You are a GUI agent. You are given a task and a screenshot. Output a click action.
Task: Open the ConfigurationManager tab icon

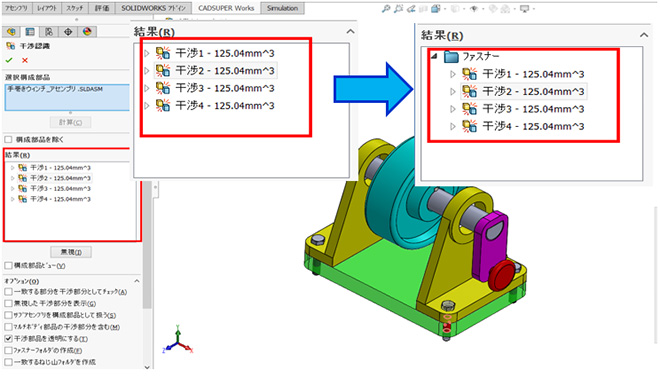(x=49, y=32)
